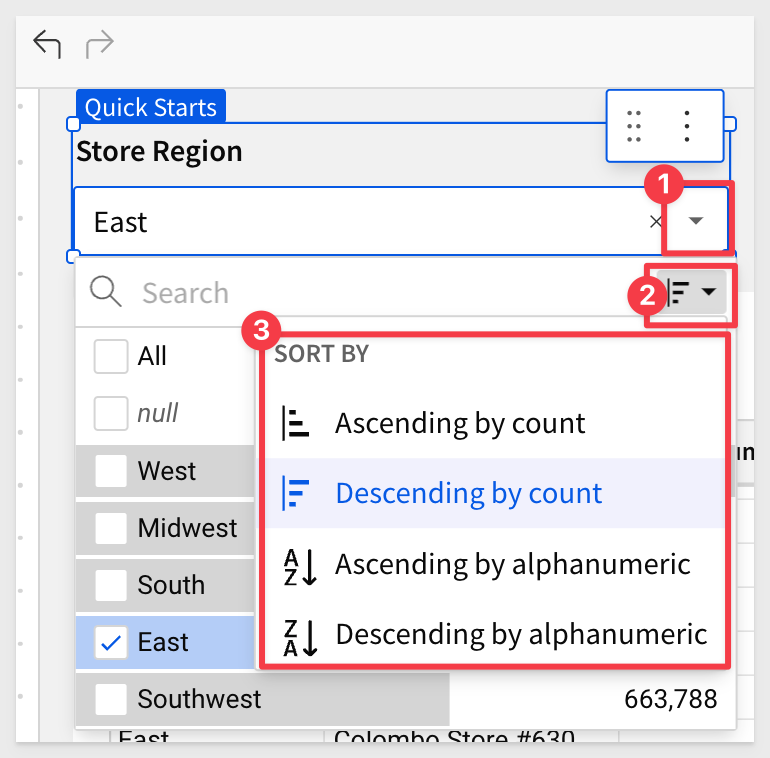Click the undo arrow icon
Image resolution: width=770 pixels, height=758 pixels.
point(47,44)
